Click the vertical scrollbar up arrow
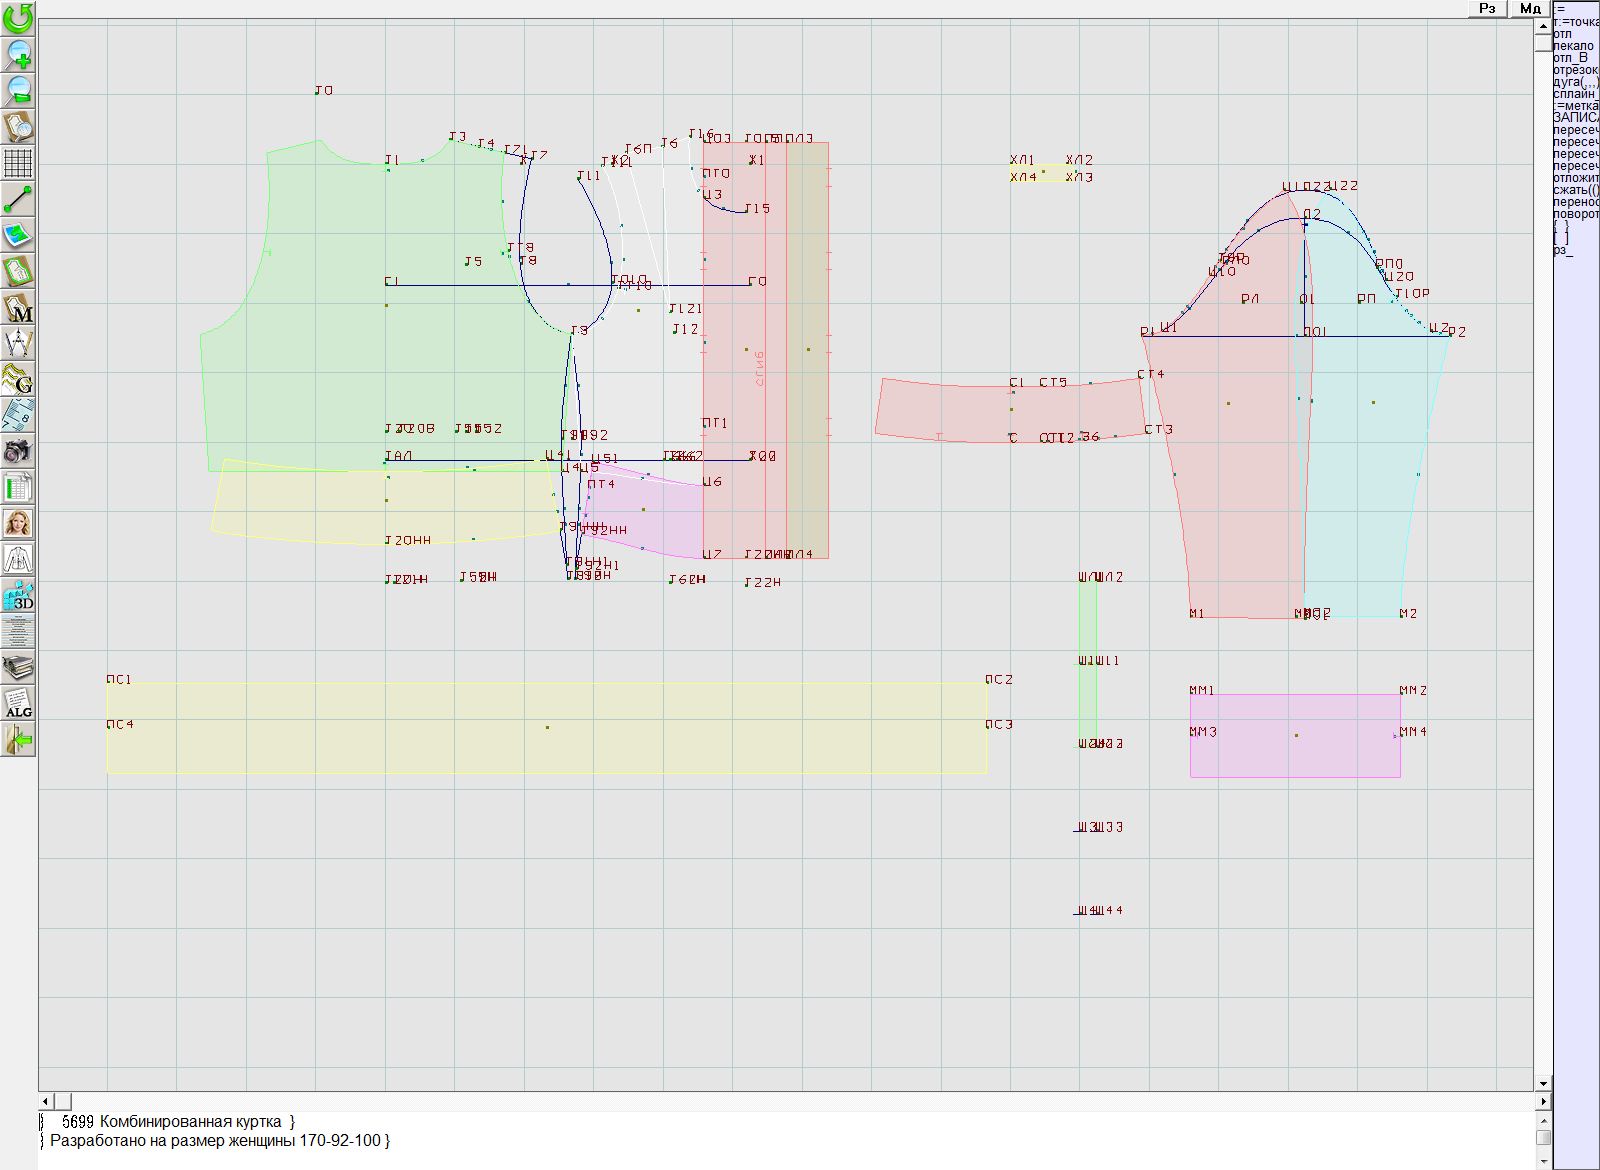The image size is (1600, 1170). pyautogui.click(x=1543, y=25)
